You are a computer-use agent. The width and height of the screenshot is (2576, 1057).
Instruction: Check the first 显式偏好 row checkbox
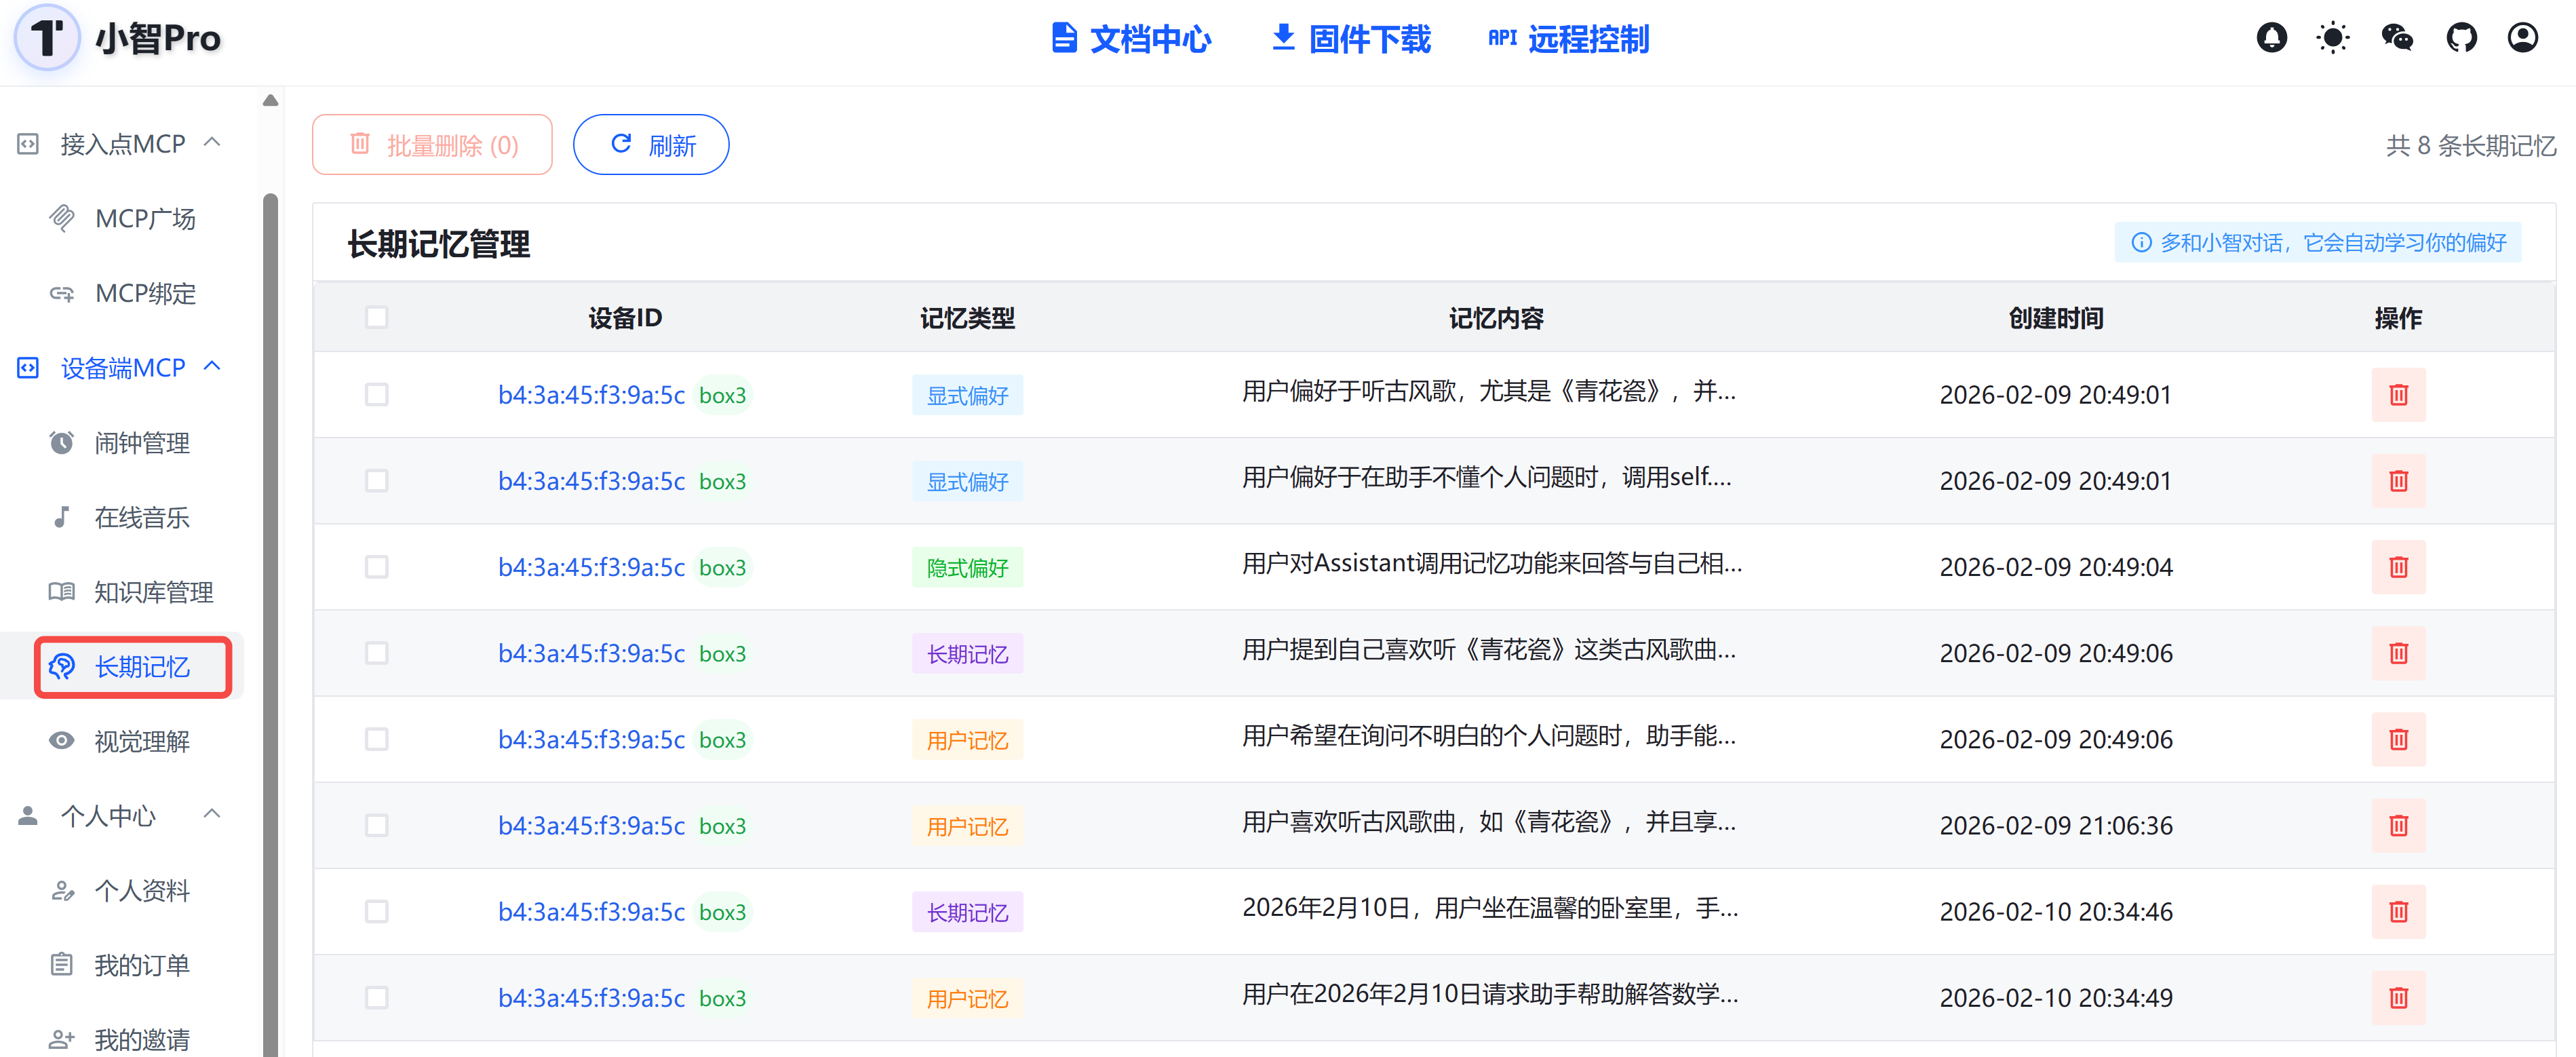pyautogui.click(x=376, y=395)
